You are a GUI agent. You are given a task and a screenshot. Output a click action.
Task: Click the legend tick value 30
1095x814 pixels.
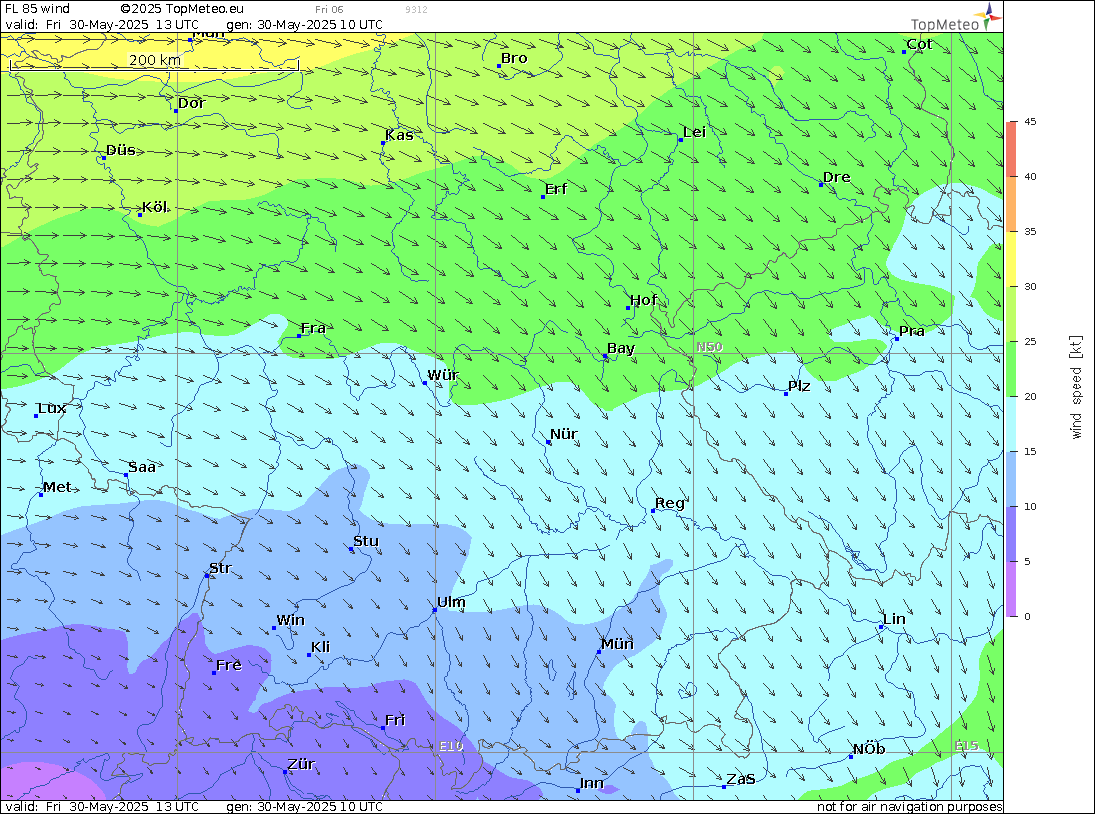(x=1030, y=286)
